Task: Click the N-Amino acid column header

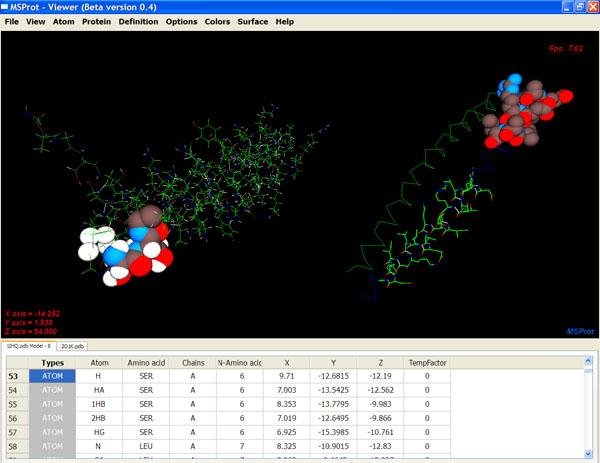Action: tap(240, 363)
